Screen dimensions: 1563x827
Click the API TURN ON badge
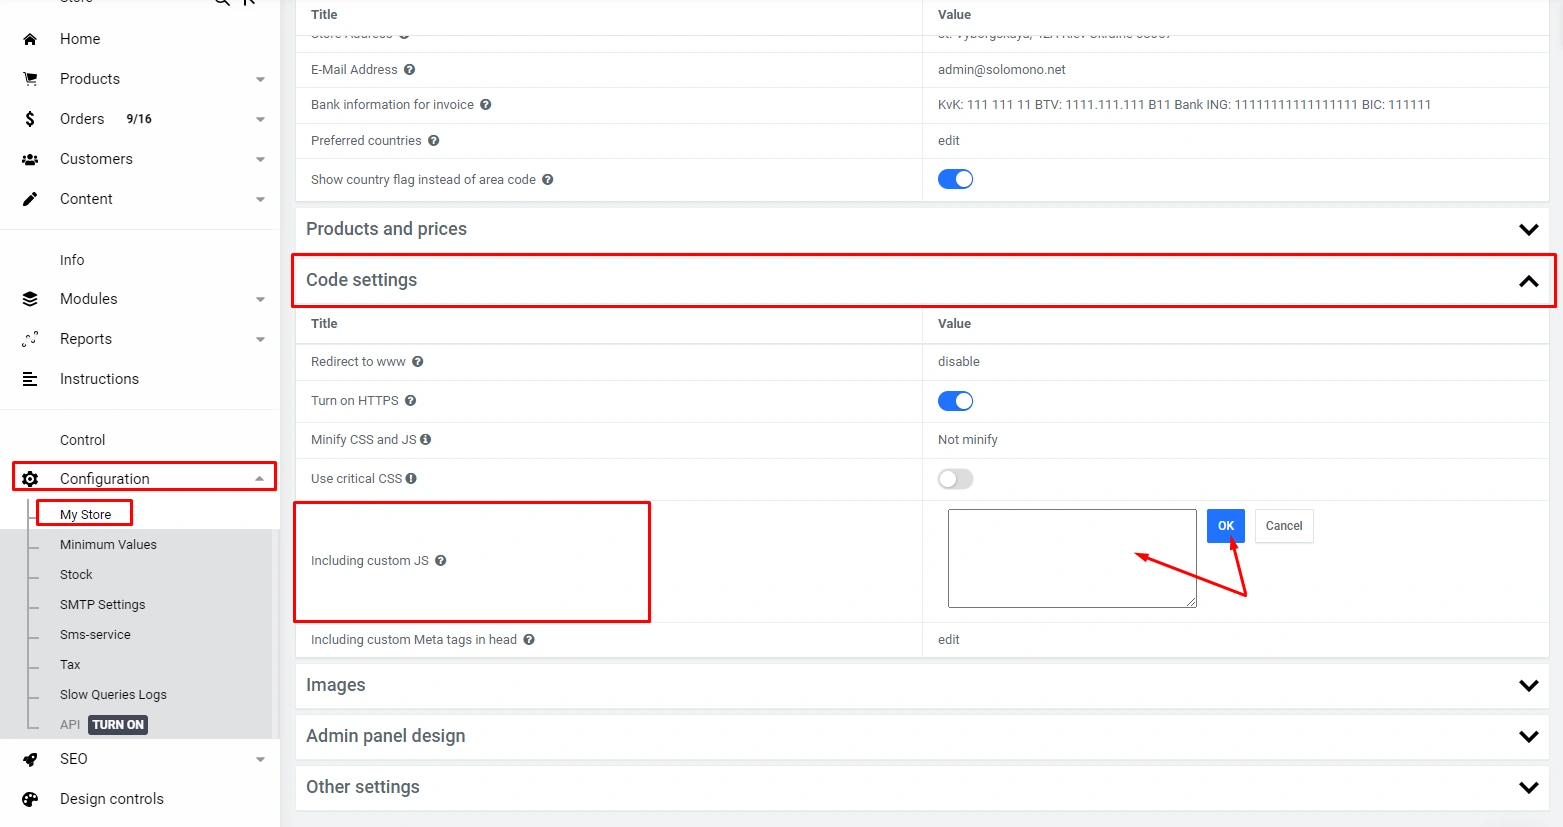click(118, 725)
